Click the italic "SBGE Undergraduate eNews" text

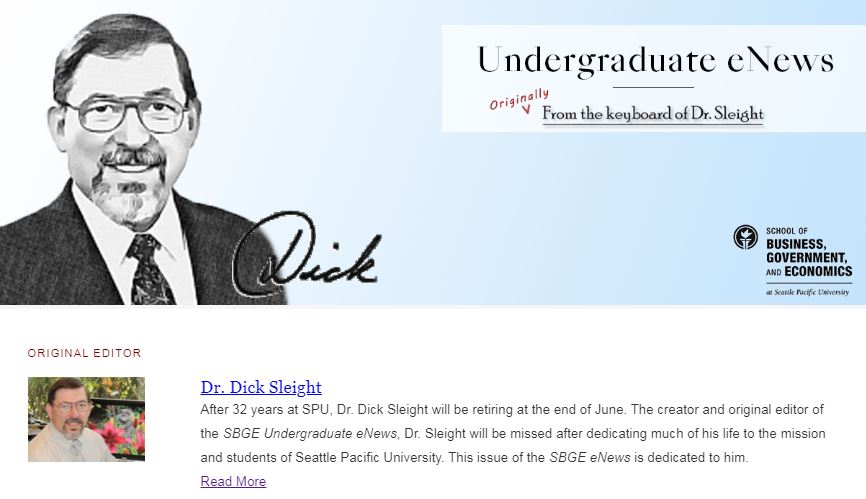point(310,433)
